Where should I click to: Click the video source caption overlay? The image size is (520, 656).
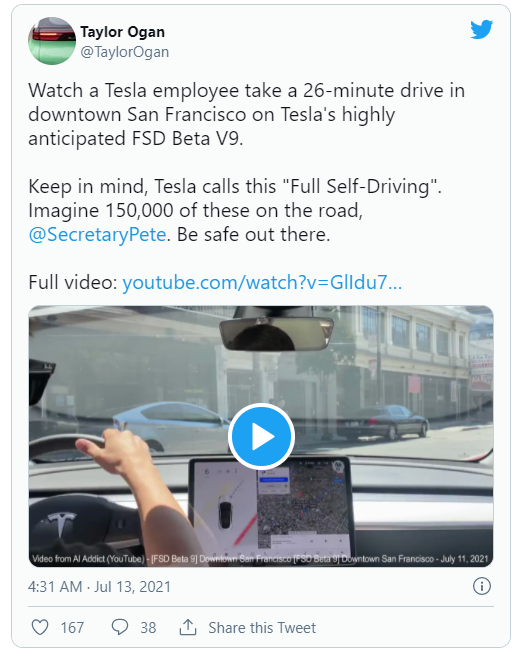coord(260,559)
